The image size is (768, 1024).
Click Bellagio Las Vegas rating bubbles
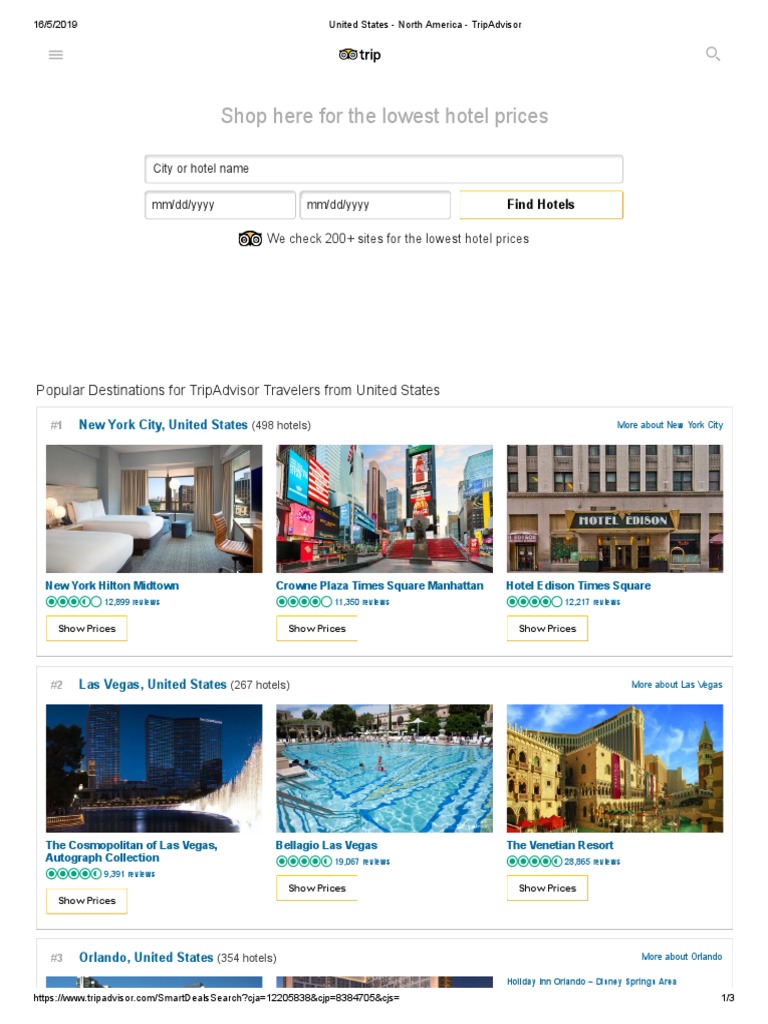coord(304,861)
